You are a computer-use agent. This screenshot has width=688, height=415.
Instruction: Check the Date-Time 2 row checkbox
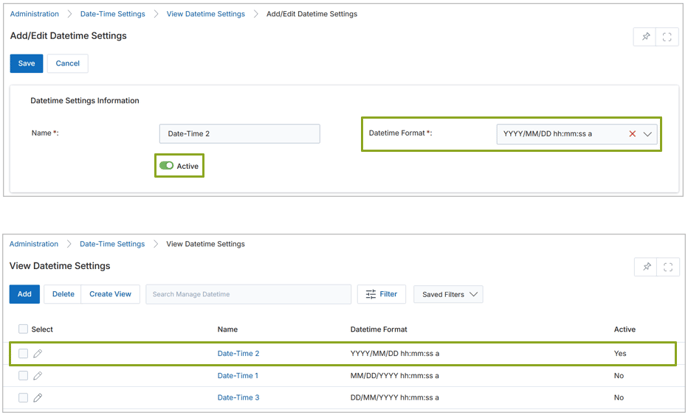point(23,354)
